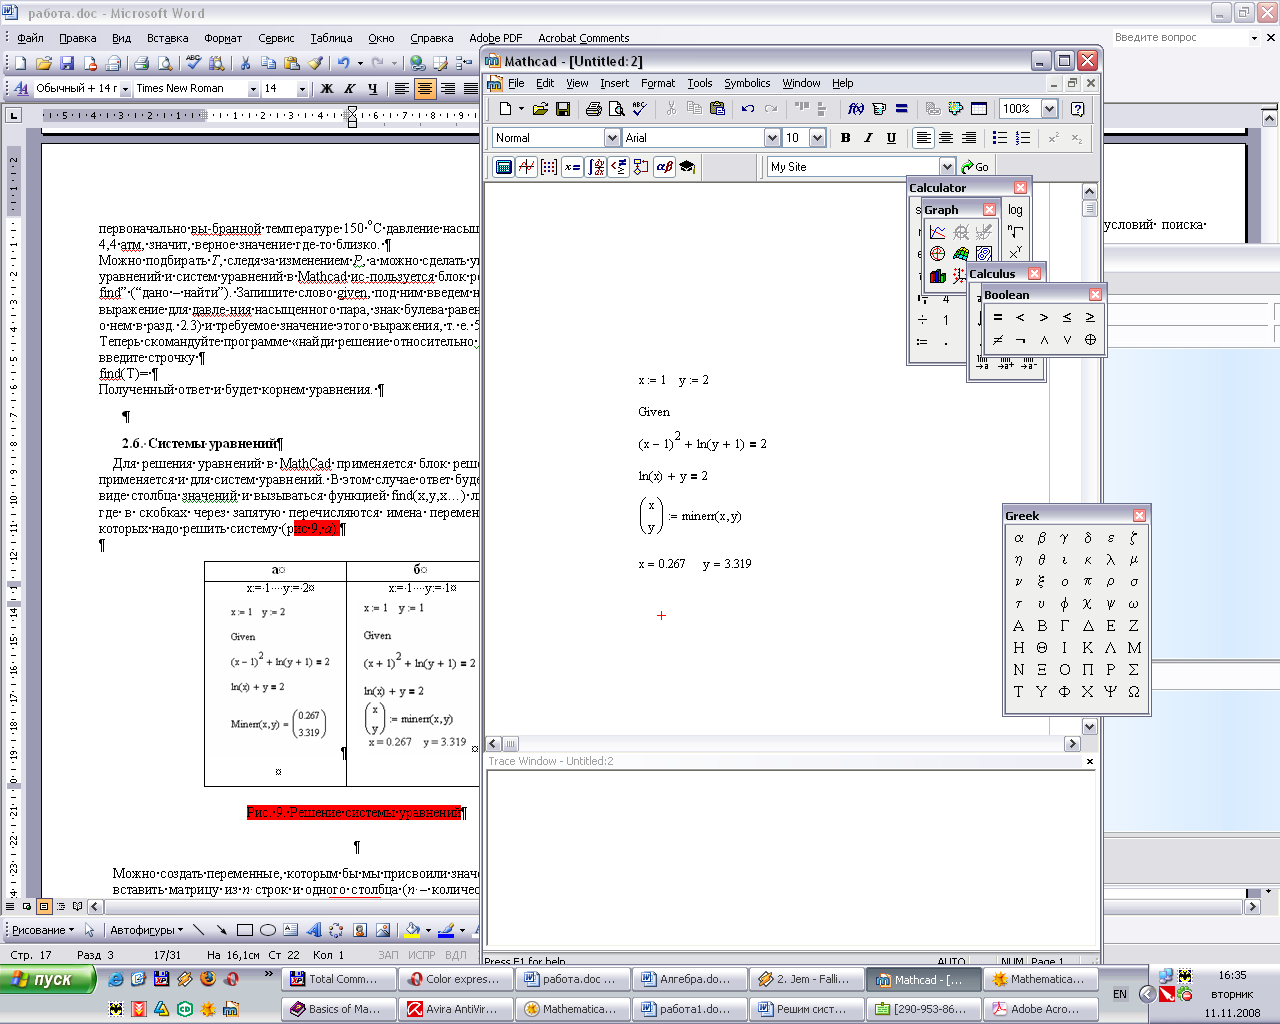1280x1024 pixels.
Task: Open the Vector and Matrix toolbar button
Action: 549,167
